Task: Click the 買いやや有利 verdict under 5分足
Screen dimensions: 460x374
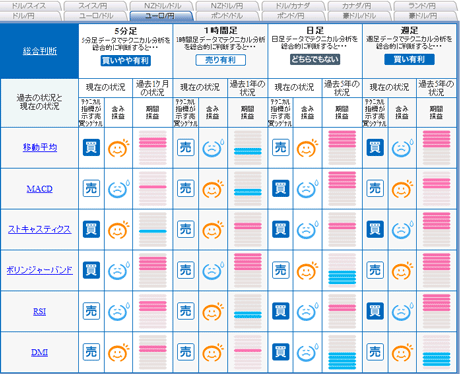Action: [x=126, y=61]
